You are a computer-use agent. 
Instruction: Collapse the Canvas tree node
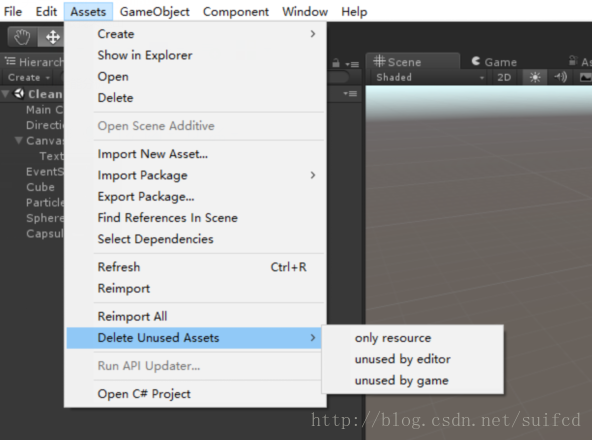pyautogui.click(x=18, y=140)
